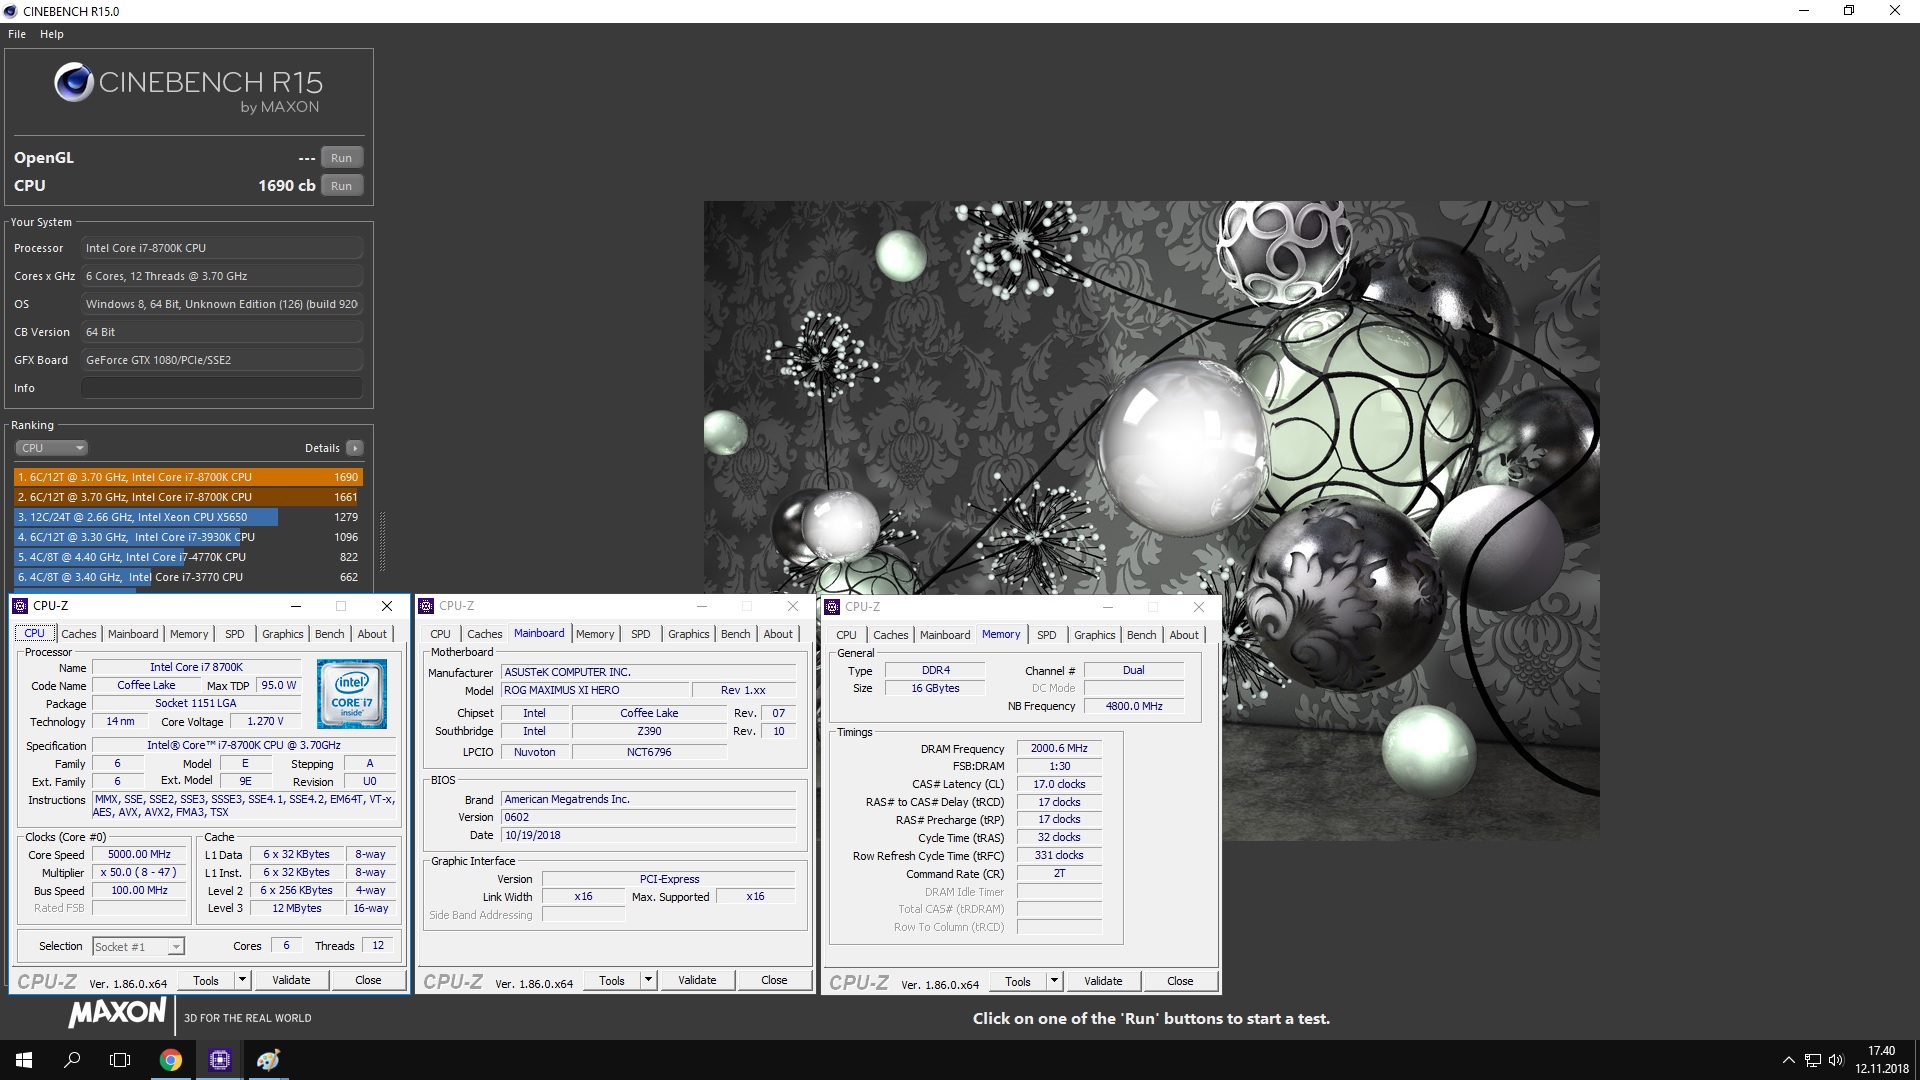The image size is (1920, 1080).
Task: Open taskbar search magnifier
Action: 72,1060
